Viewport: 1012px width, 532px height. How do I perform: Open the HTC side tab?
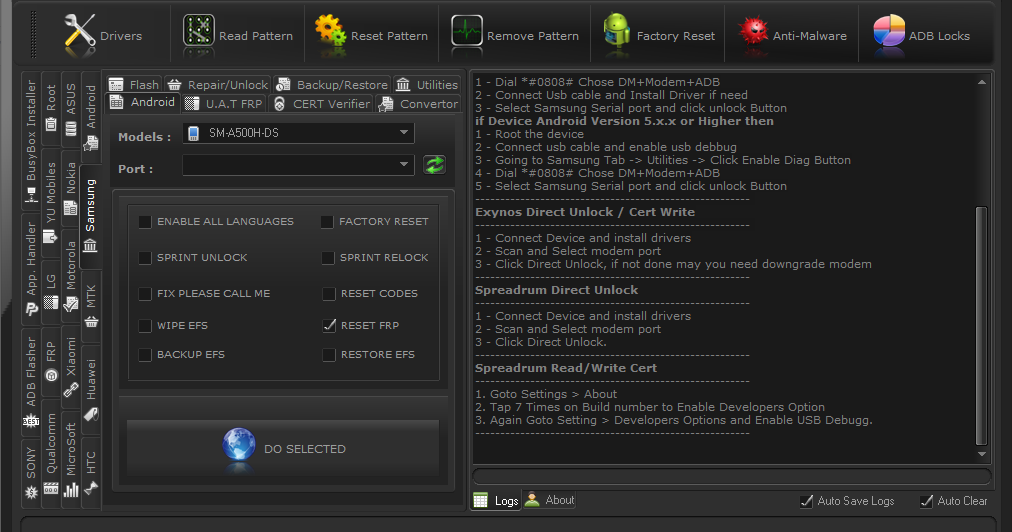click(91, 473)
